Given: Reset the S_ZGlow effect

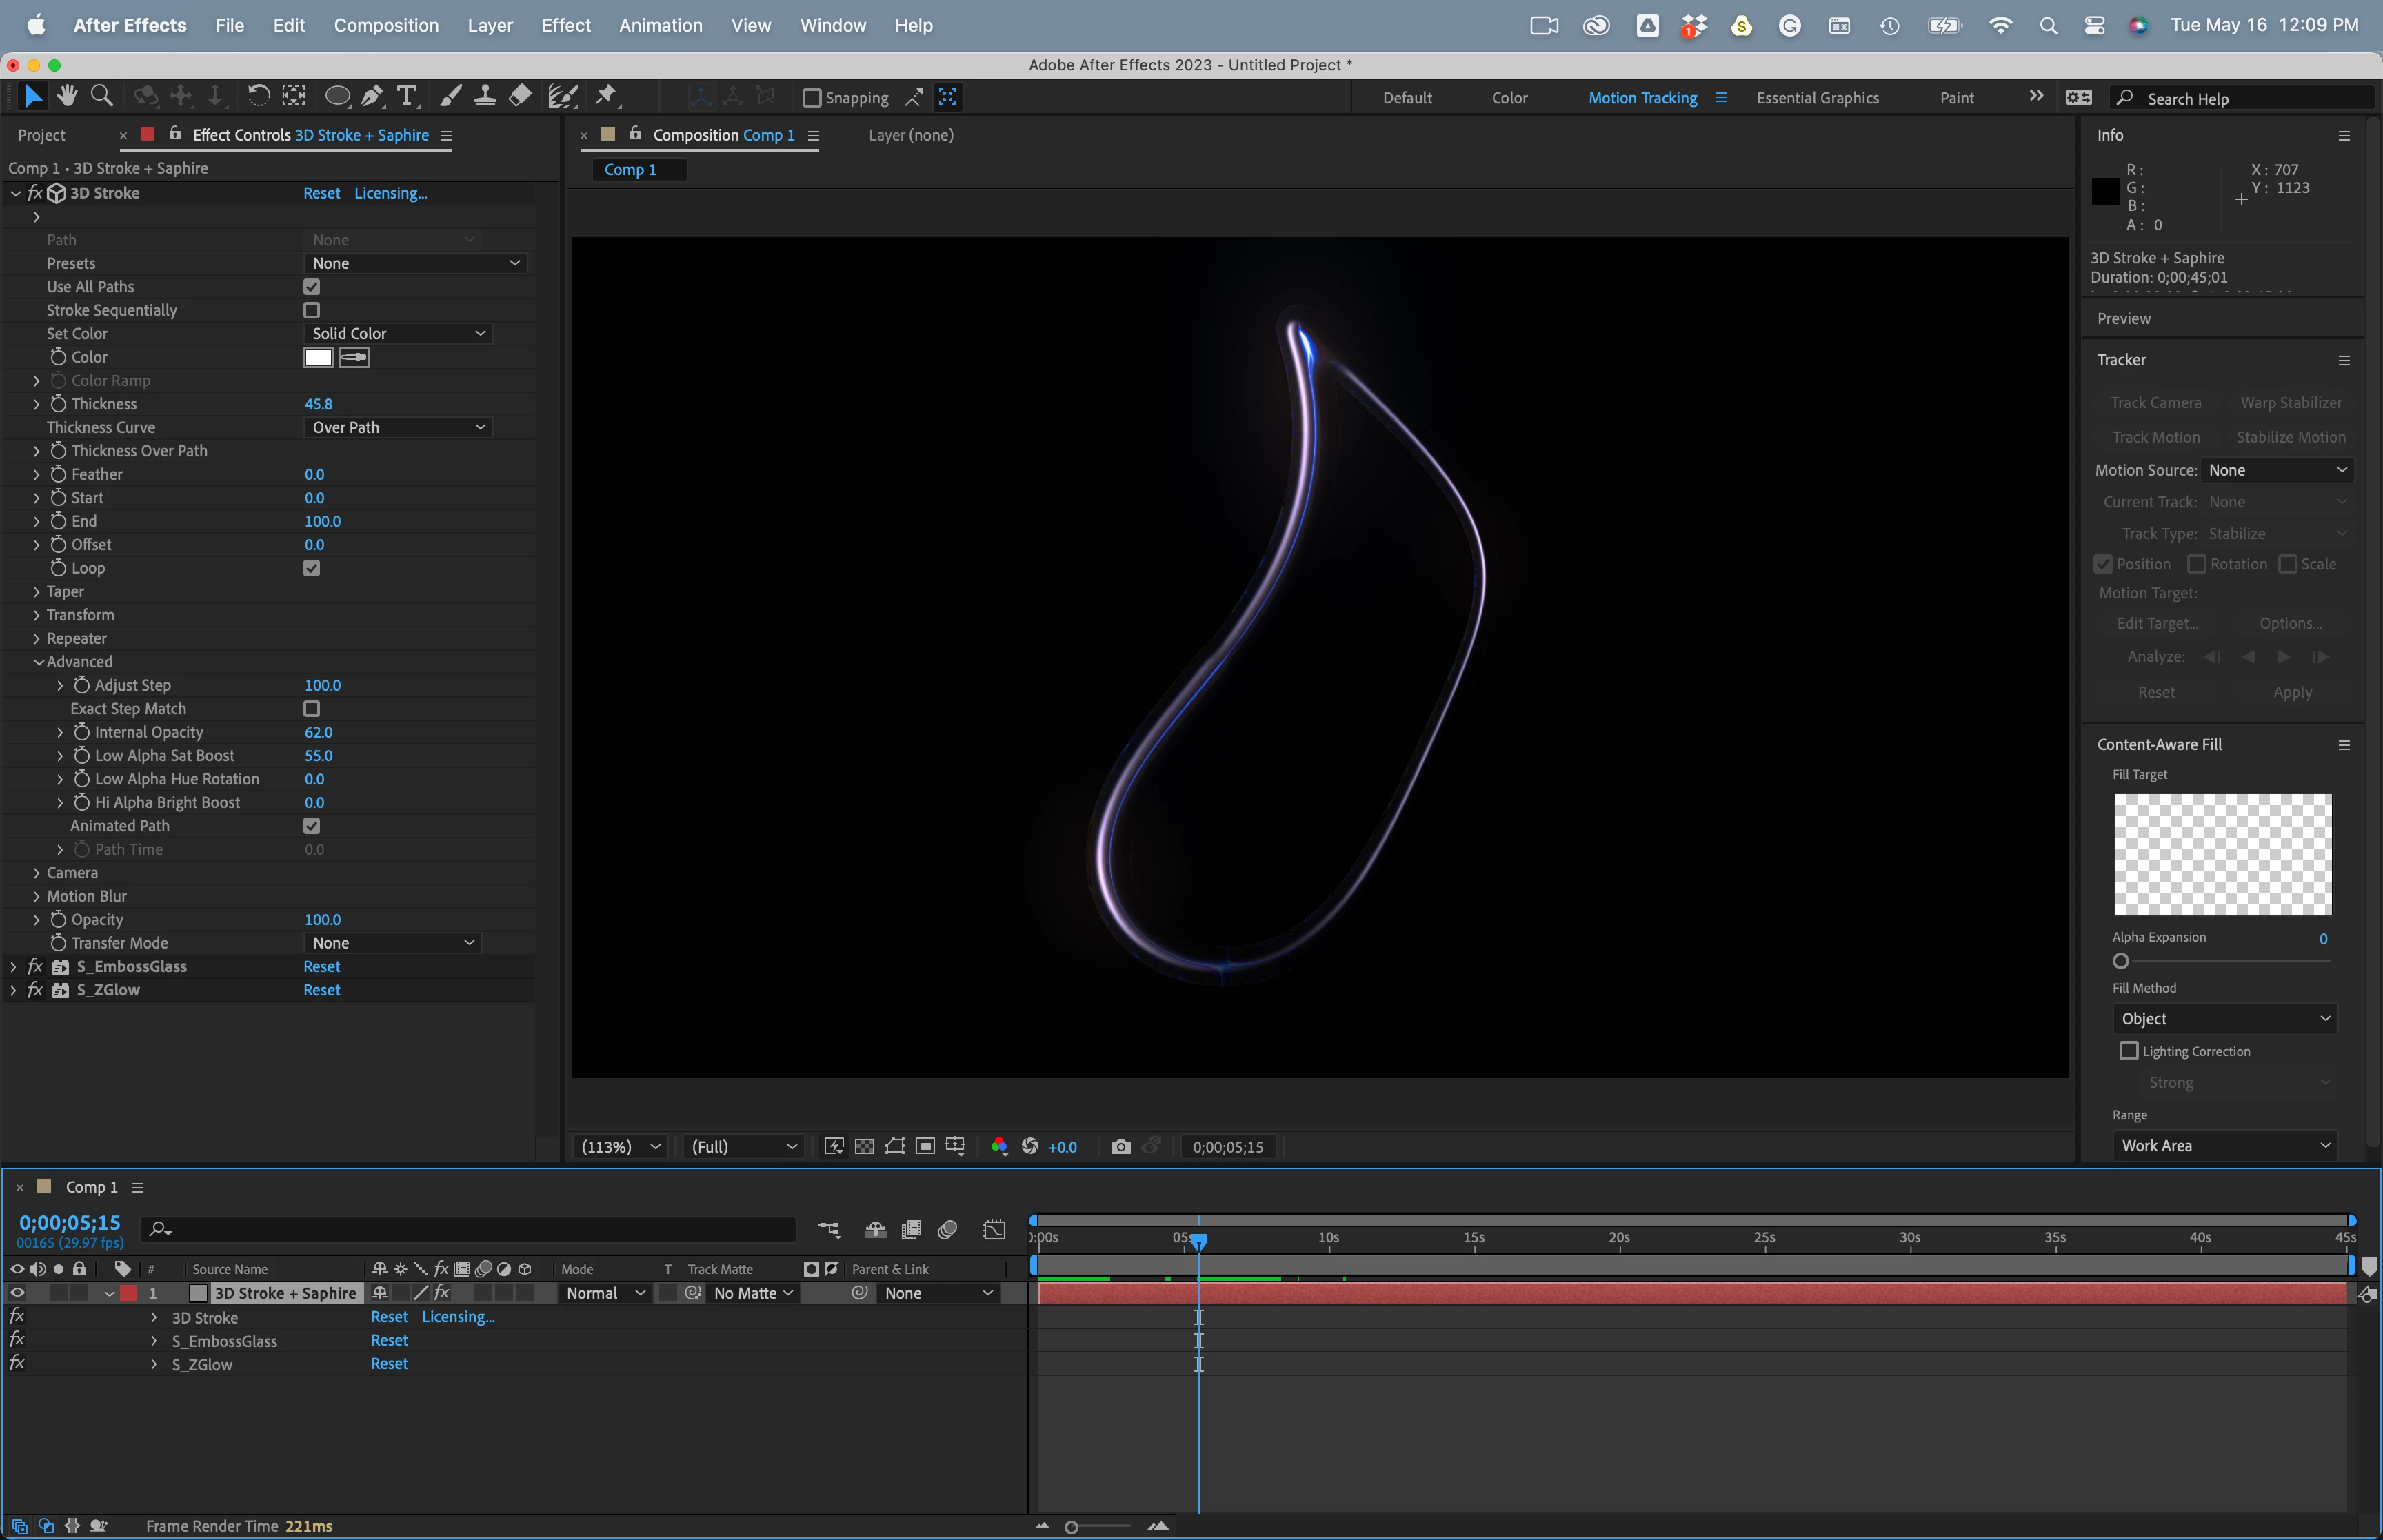Looking at the screenshot, I should point(321,990).
